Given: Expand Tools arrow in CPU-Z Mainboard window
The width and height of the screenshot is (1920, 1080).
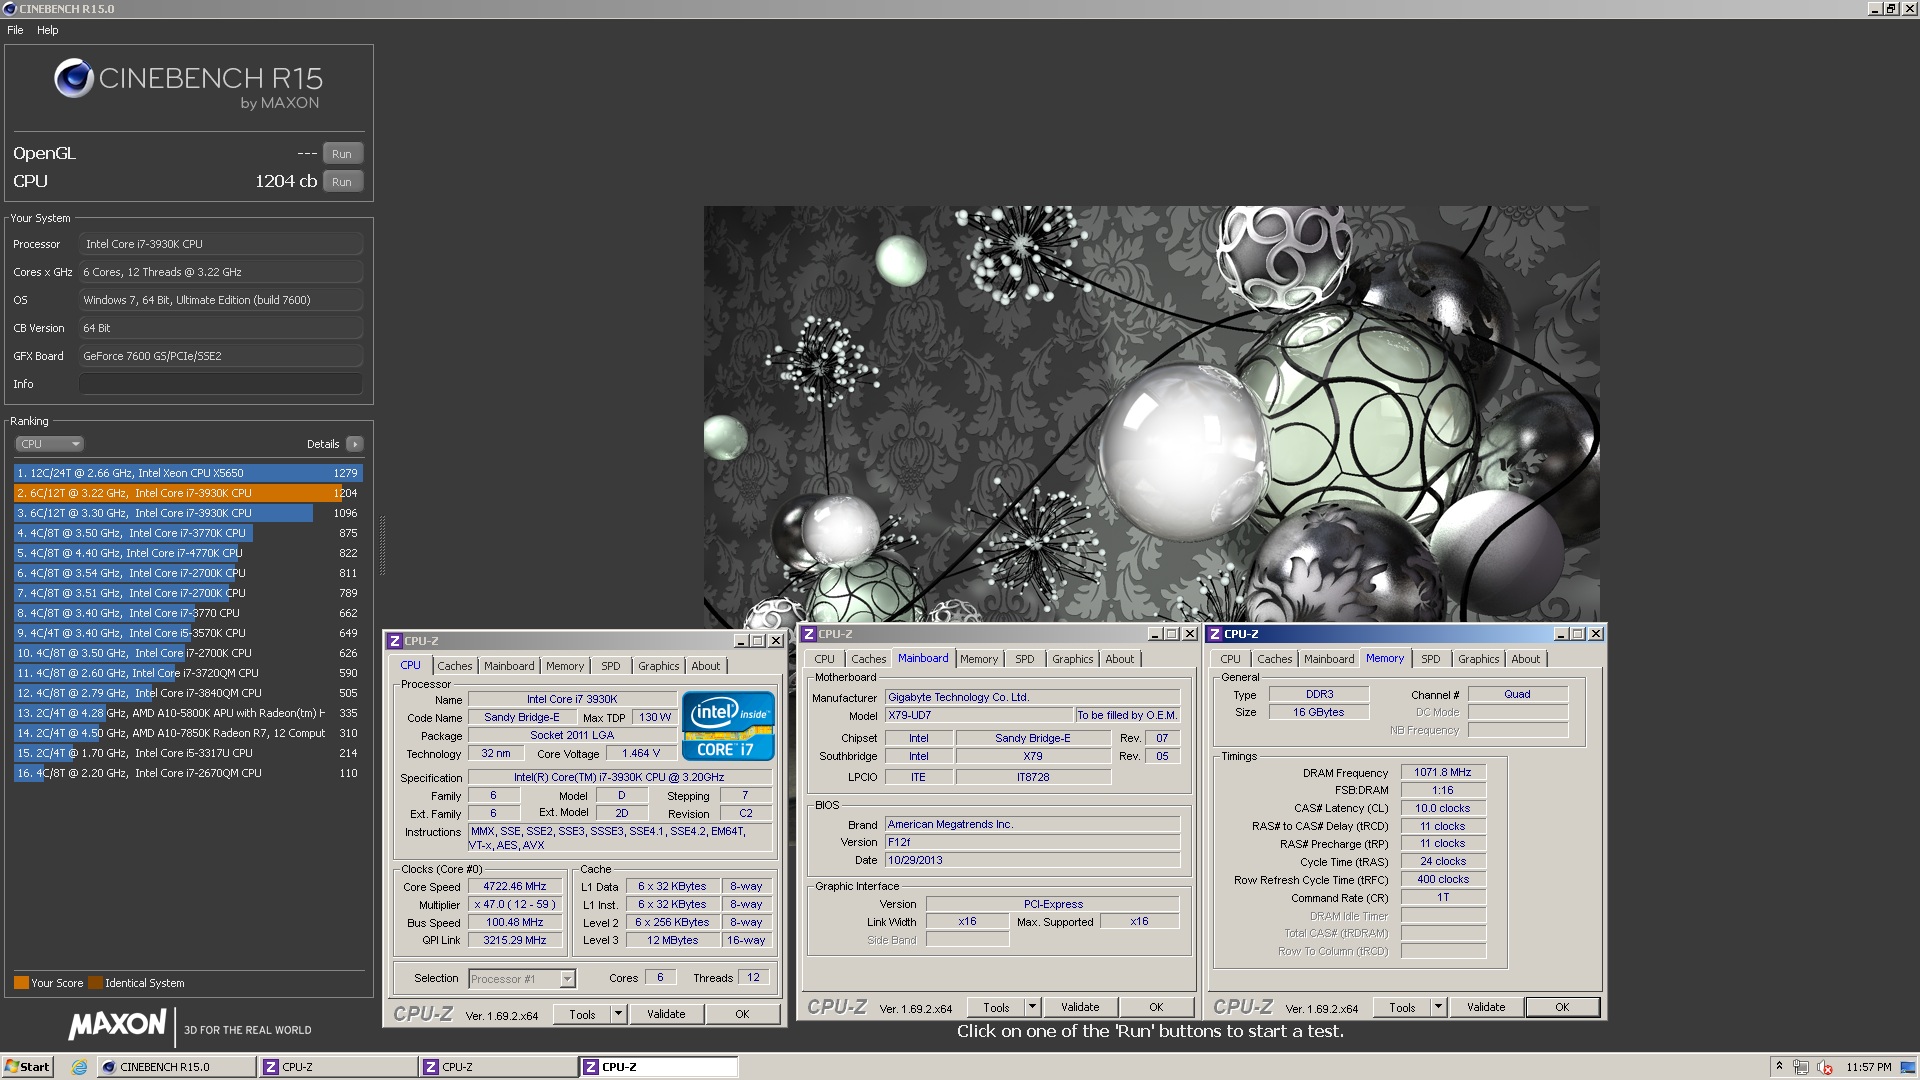Looking at the screenshot, I should point(1033,1007).
